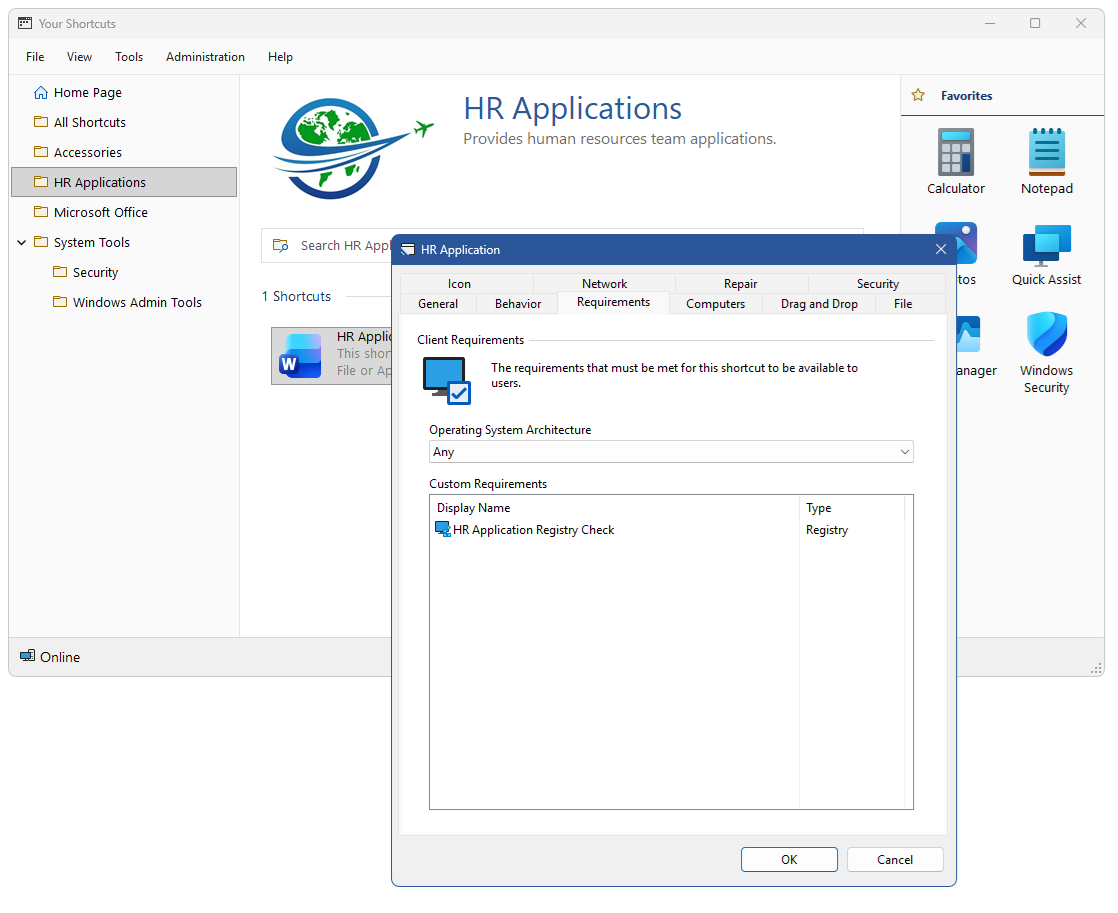This screenshot has height=913, width=1118.
Task: Select Accessories in the sidebar
Action: point(88,152)
